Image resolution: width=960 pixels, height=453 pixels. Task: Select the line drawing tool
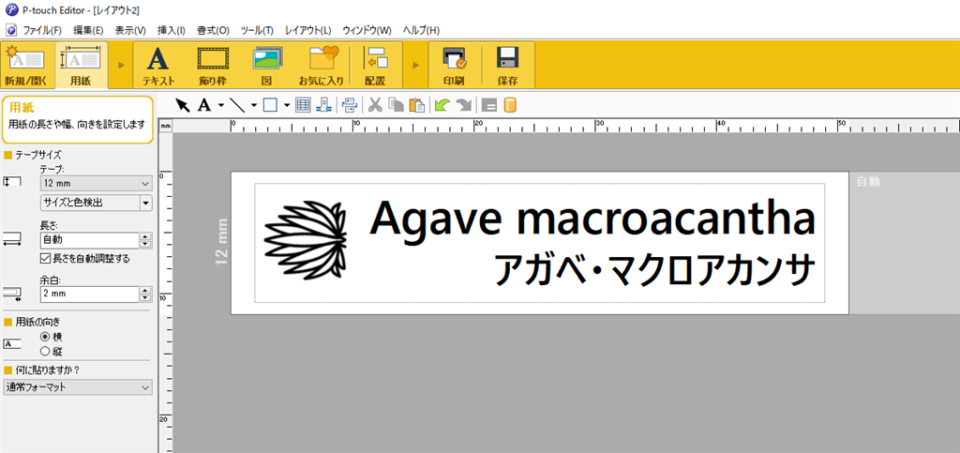tap(238, 105)
